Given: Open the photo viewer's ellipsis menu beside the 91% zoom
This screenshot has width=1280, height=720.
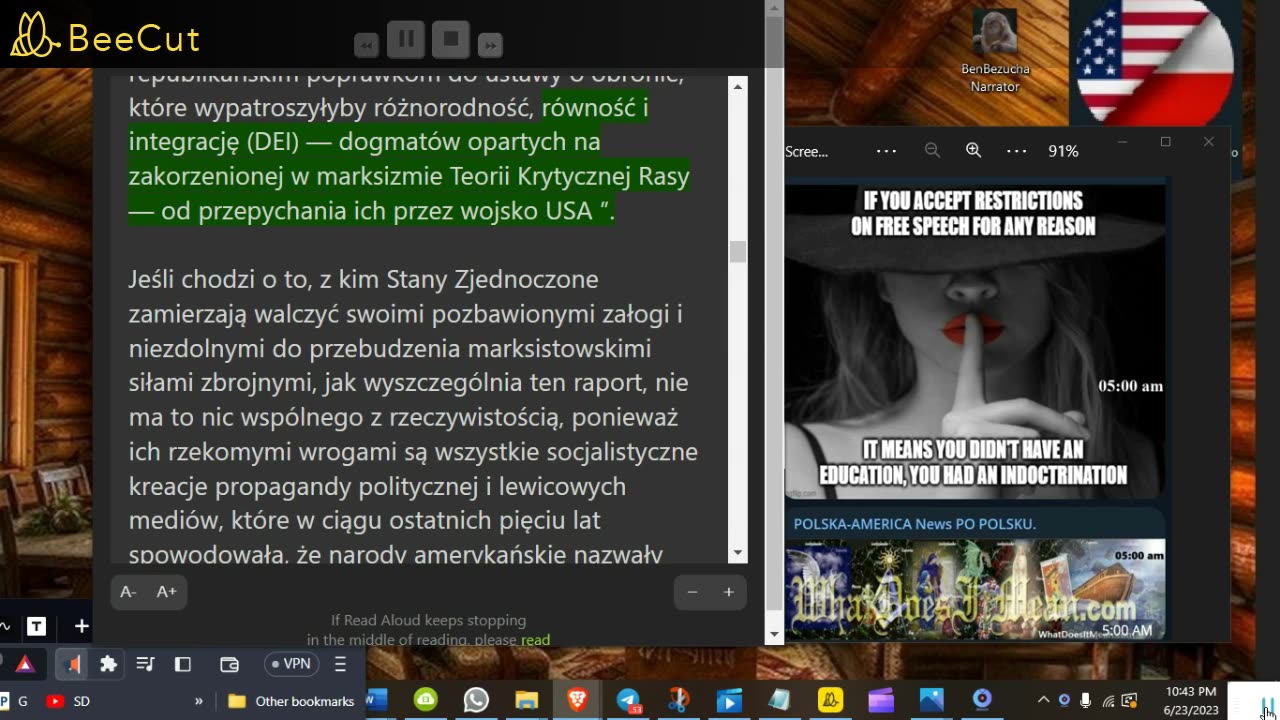Looking at the screenshot, I should 1016,151.
